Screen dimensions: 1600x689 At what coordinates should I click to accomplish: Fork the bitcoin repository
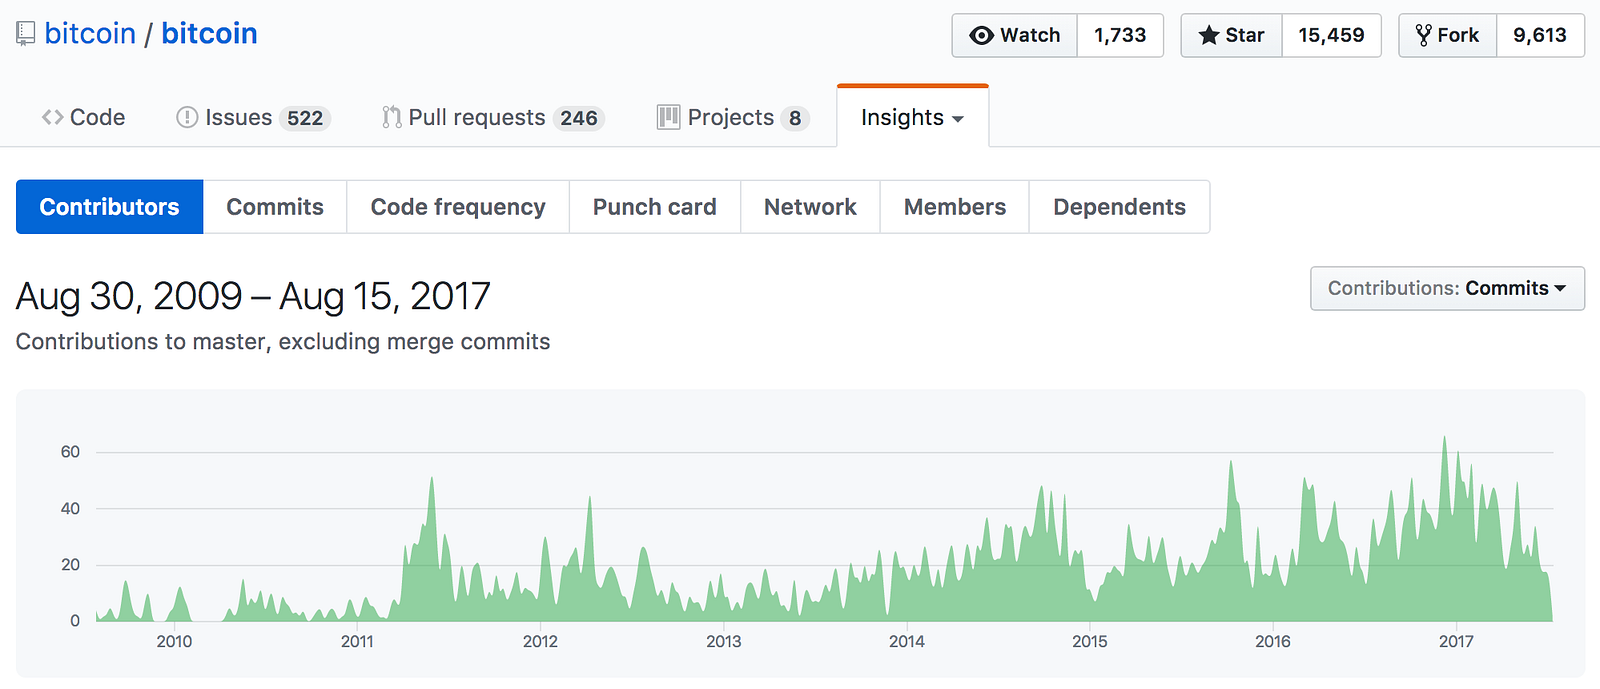pyautogui.click(x=1448, y=35)
